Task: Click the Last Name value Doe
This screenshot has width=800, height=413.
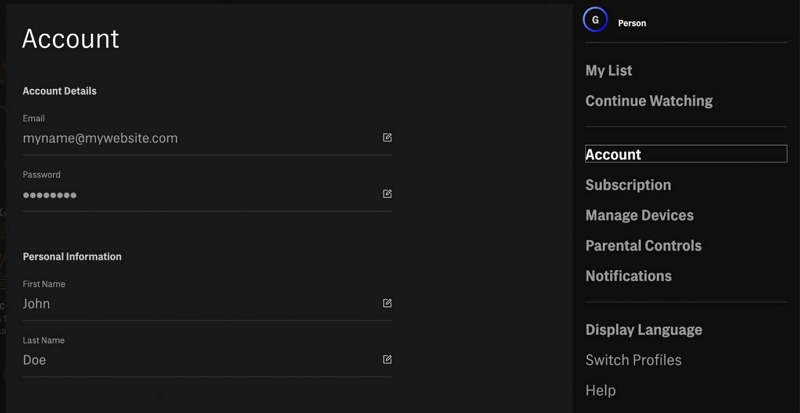Action: (x=35, y=360)
